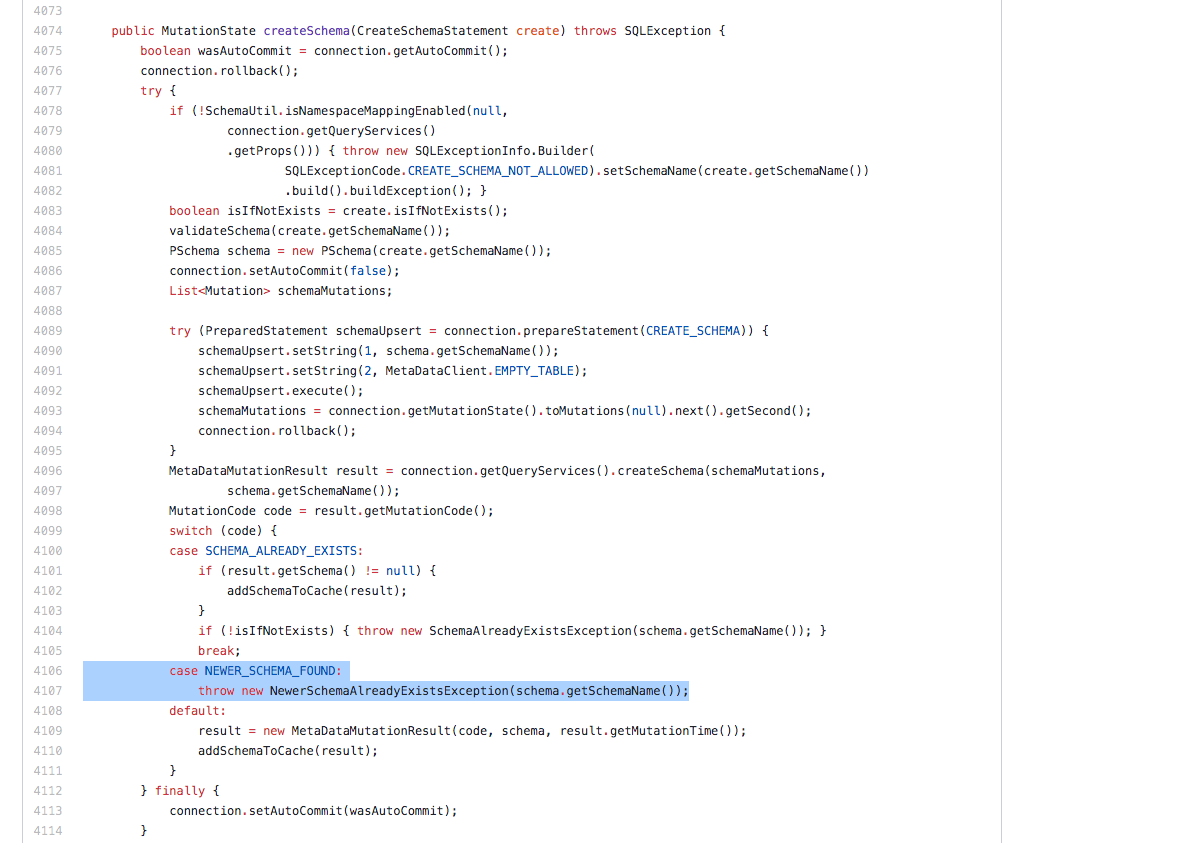
Task: Click the SCHEMA_ALREADY_EXISTS case label link
Action: point(284,550)
